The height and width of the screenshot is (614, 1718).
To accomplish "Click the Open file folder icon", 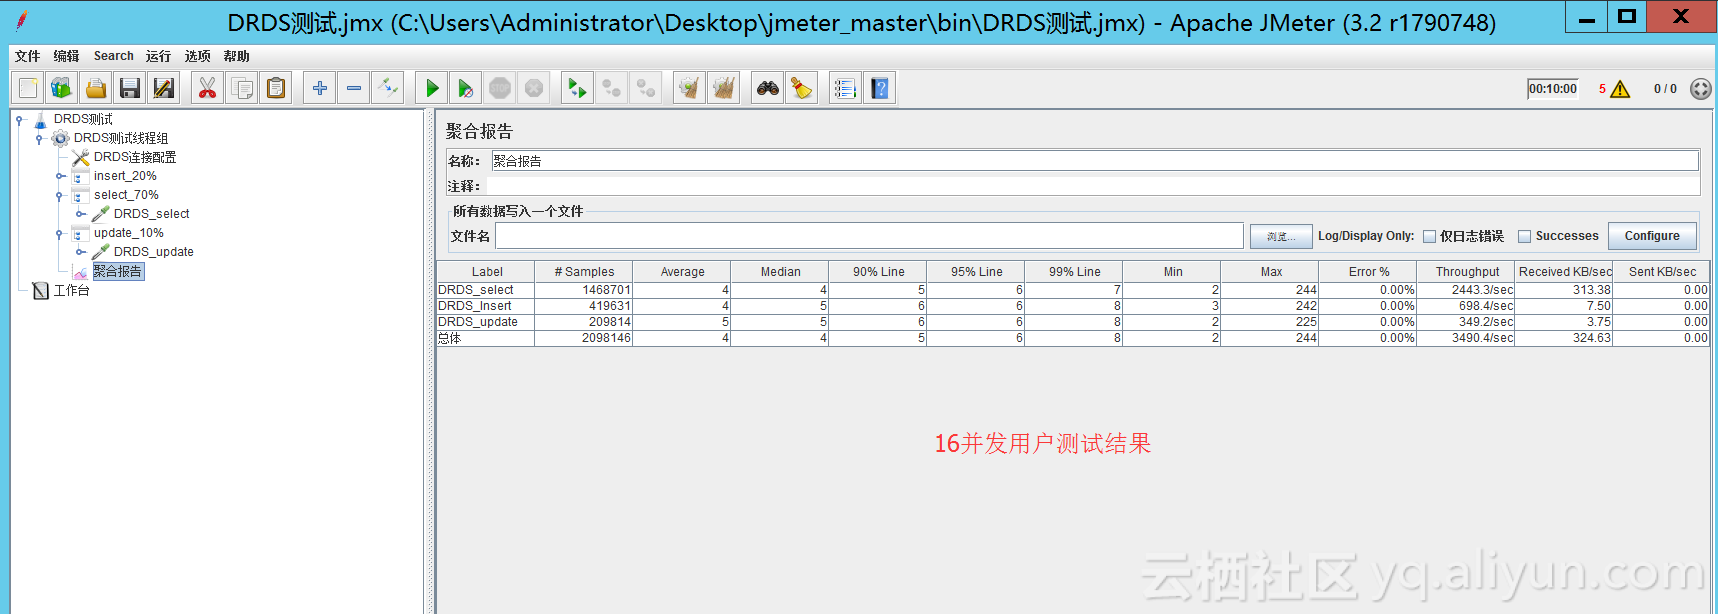I will click(x=96, y=88).
